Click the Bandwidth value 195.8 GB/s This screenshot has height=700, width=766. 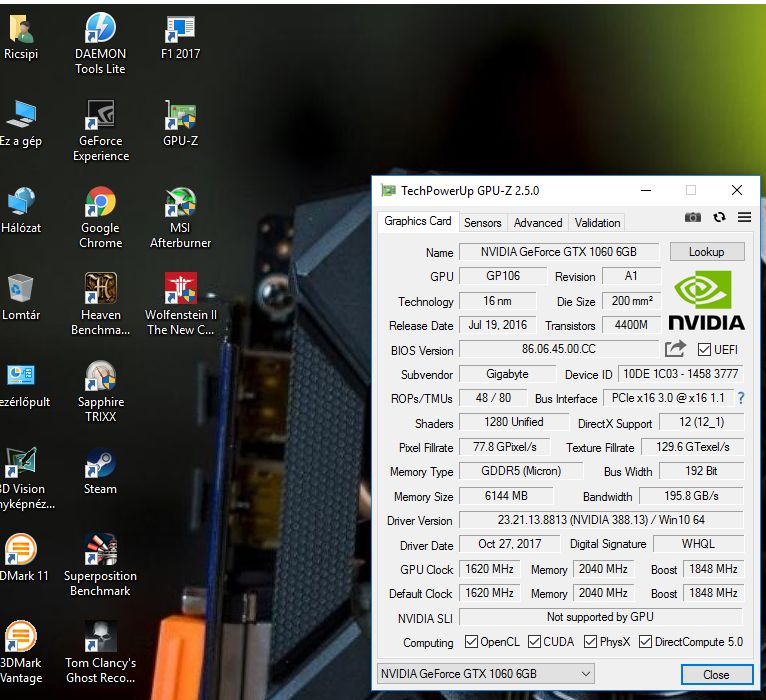click(691, 496)
